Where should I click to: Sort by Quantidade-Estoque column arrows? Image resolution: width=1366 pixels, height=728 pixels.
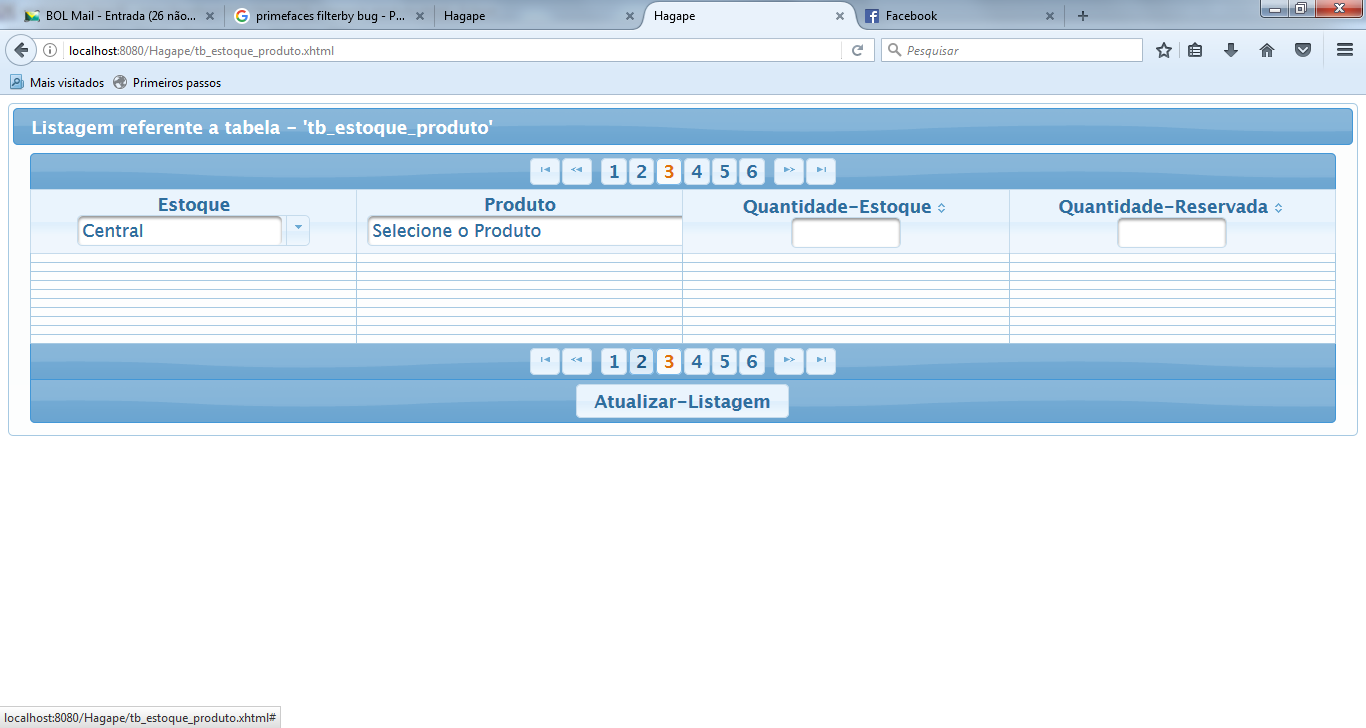coord(942,208)
